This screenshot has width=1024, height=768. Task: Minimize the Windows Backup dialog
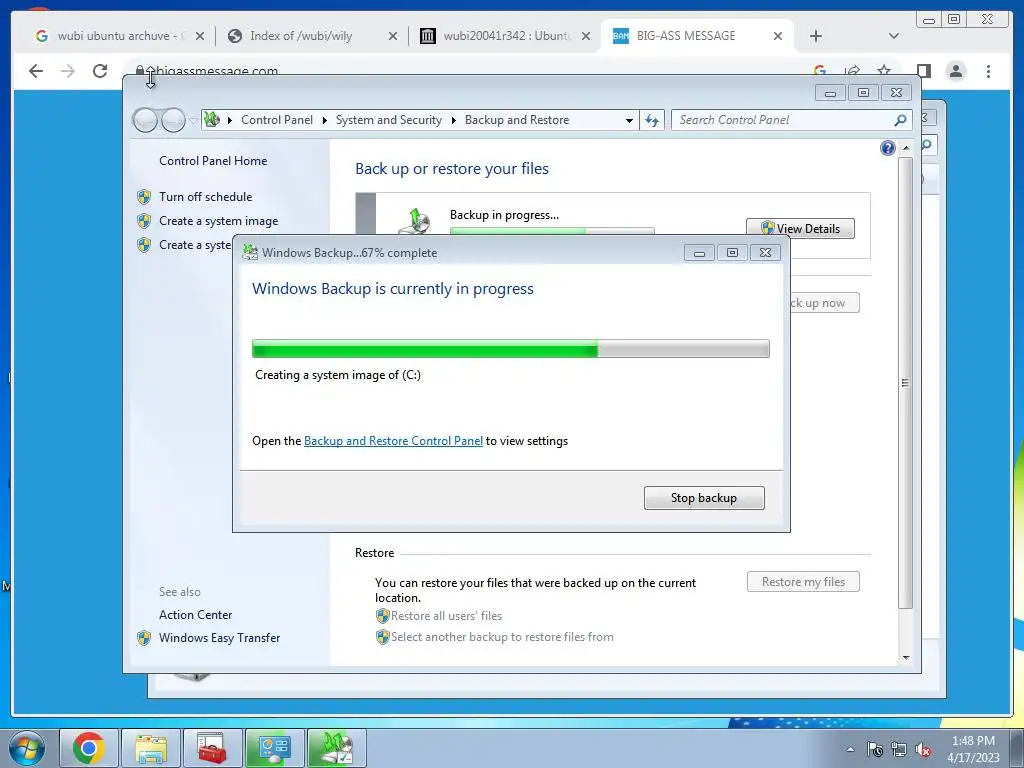[699, 253]
